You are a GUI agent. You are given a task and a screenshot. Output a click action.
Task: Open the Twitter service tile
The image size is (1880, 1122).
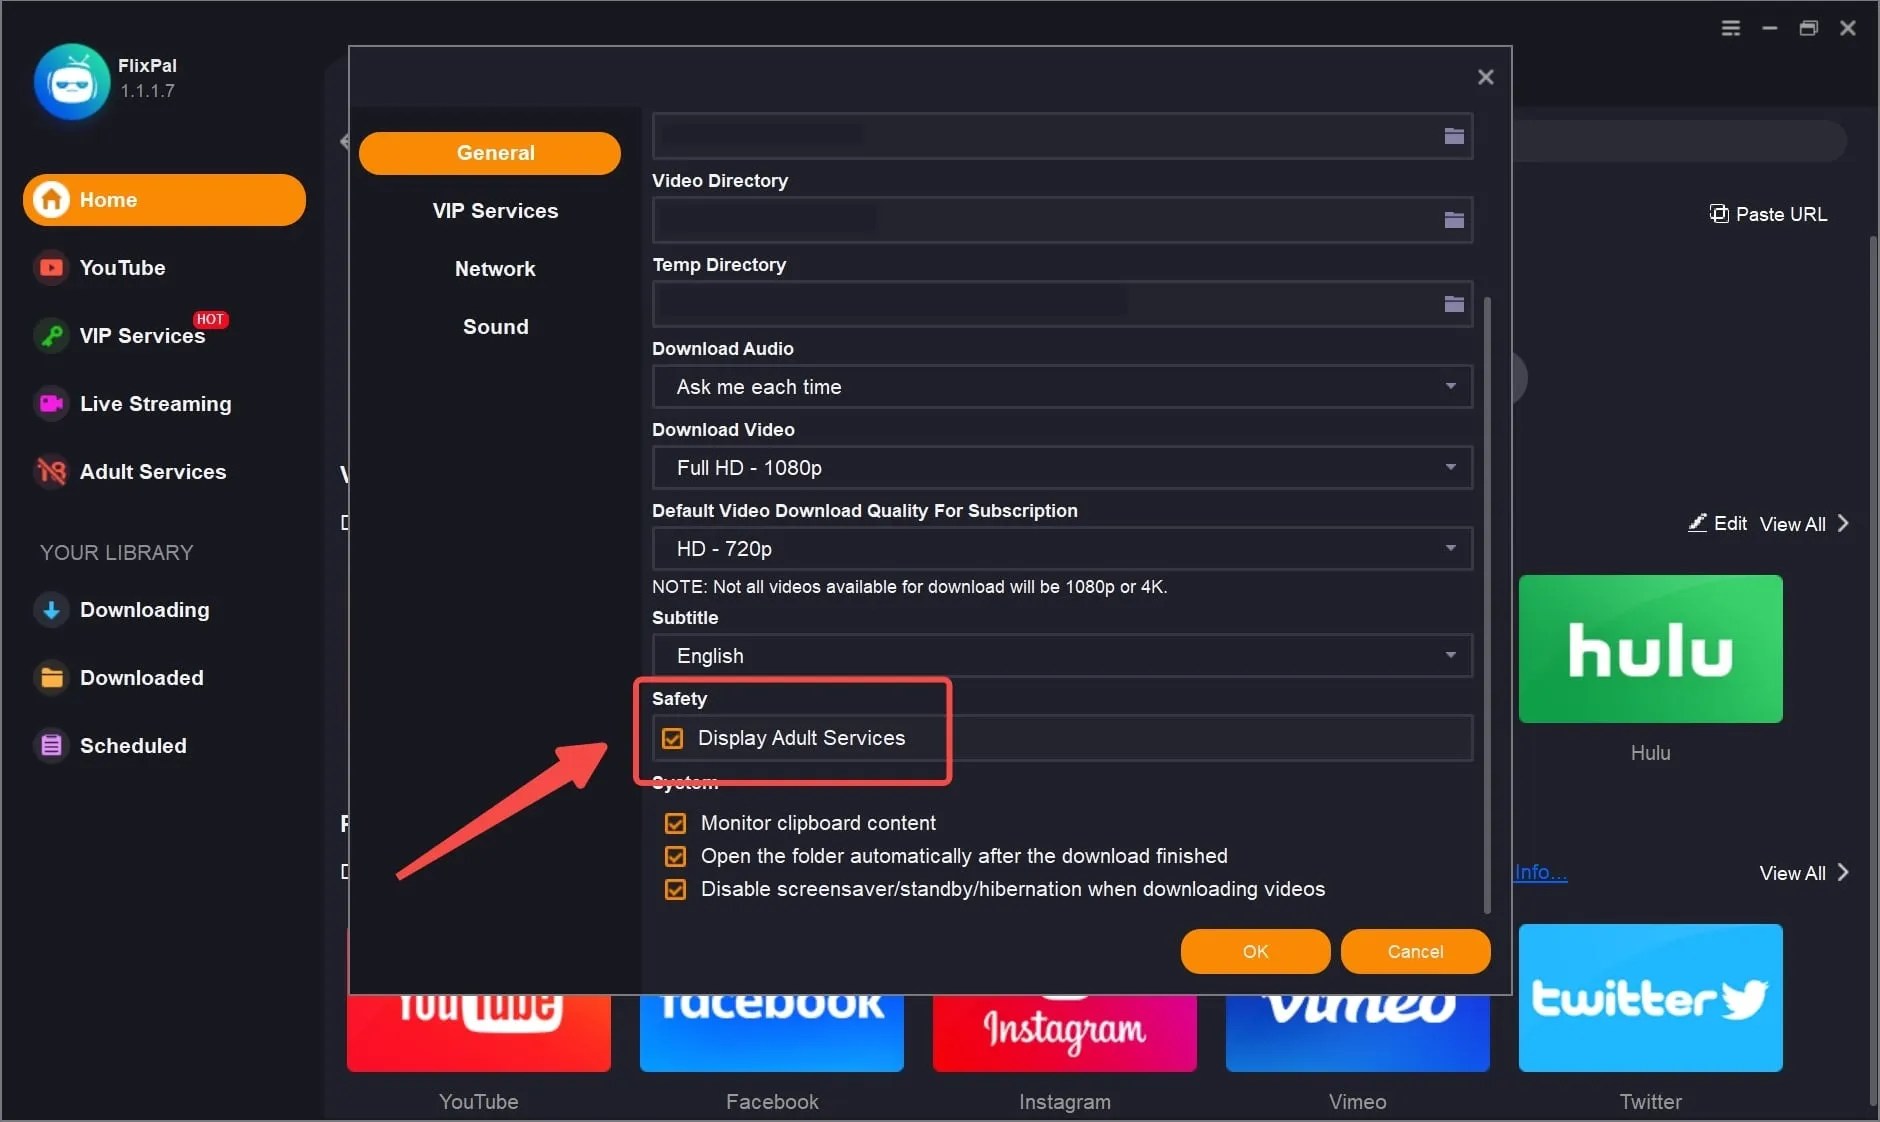click(x=1651, y=998)
